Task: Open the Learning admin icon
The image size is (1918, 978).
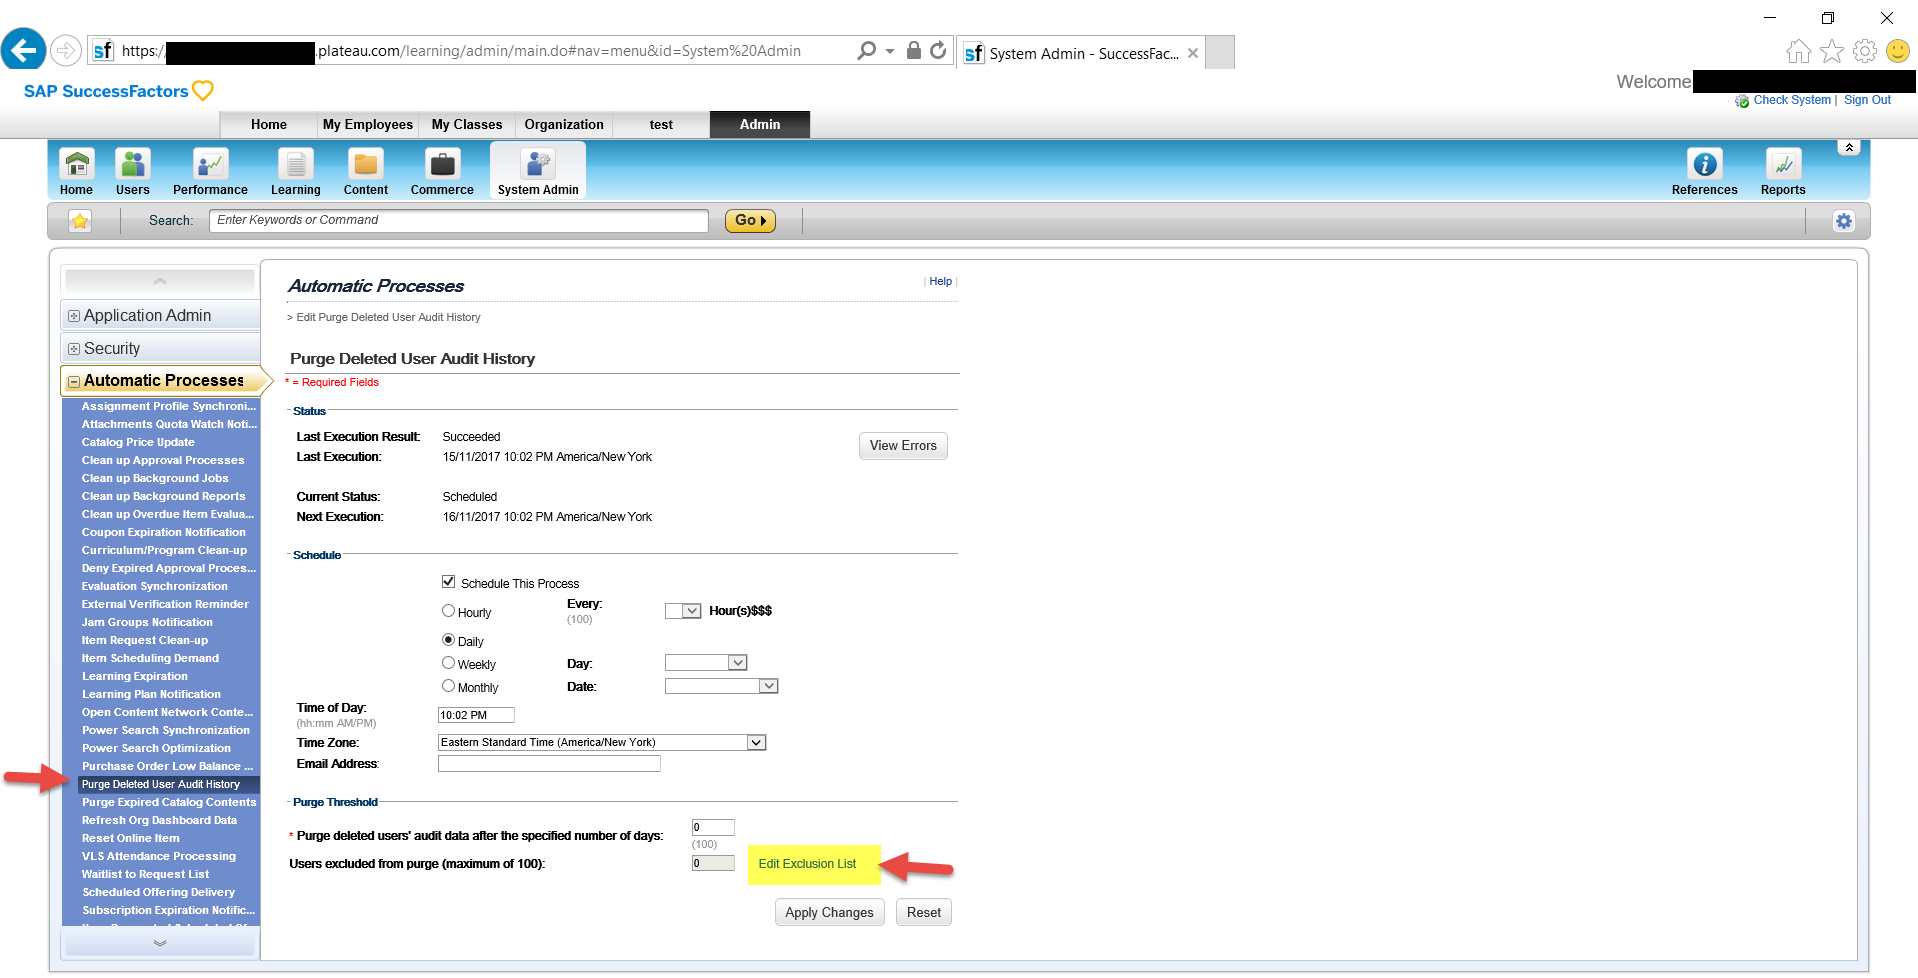Action: 296,172
